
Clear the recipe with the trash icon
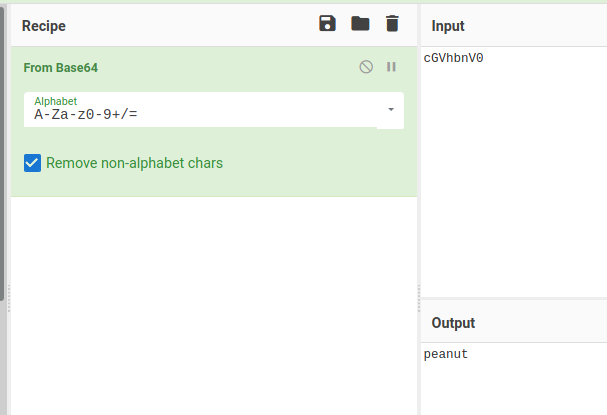[x=392, y=24]
